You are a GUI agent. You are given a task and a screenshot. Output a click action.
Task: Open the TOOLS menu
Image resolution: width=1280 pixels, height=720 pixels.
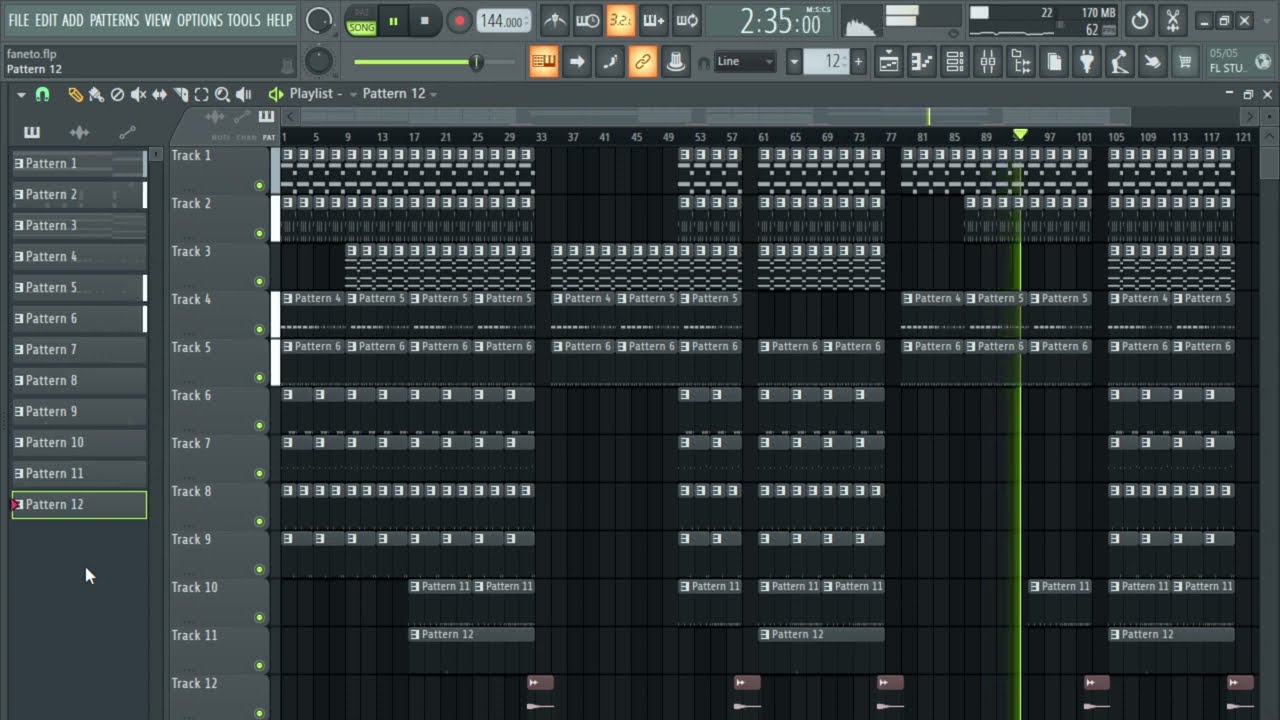click(x=244, y=20)
